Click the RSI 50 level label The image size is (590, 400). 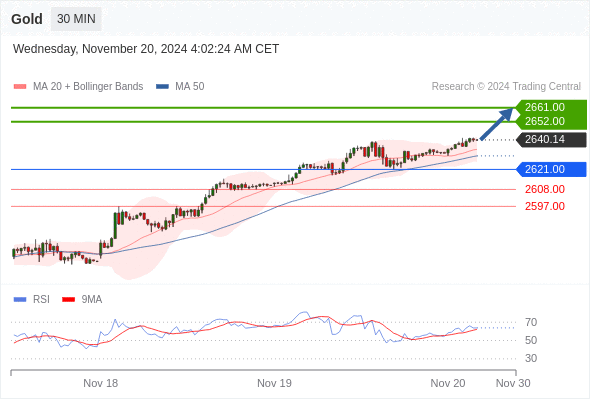531,340
